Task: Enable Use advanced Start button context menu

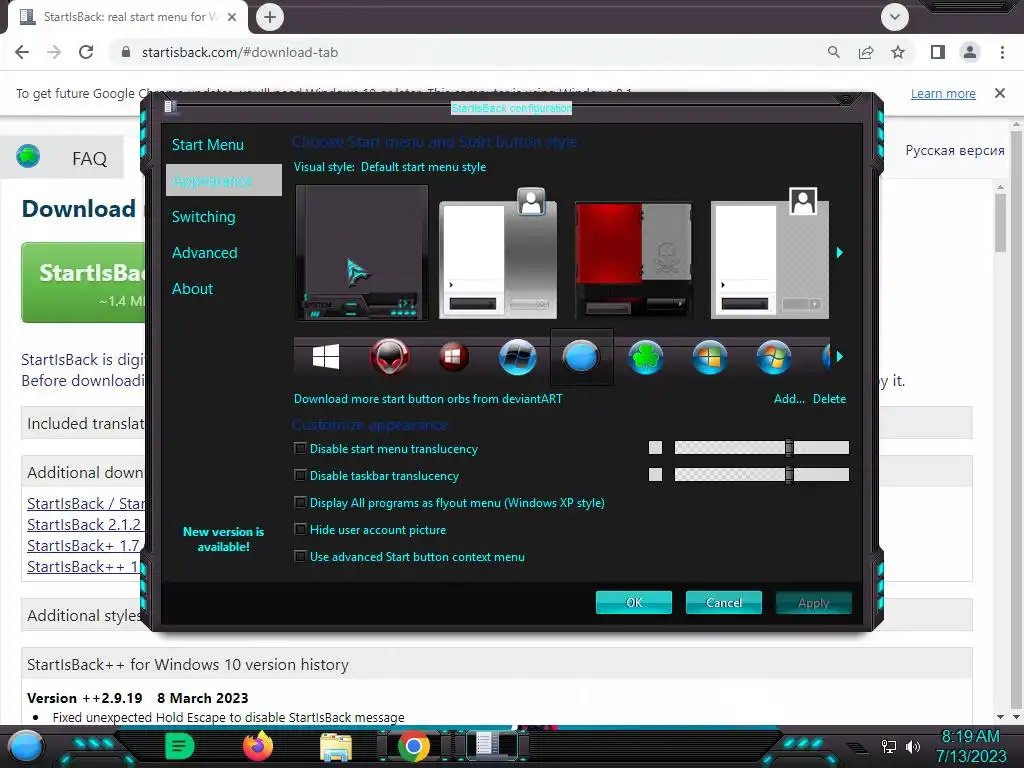Action: [x=300, y=556]
